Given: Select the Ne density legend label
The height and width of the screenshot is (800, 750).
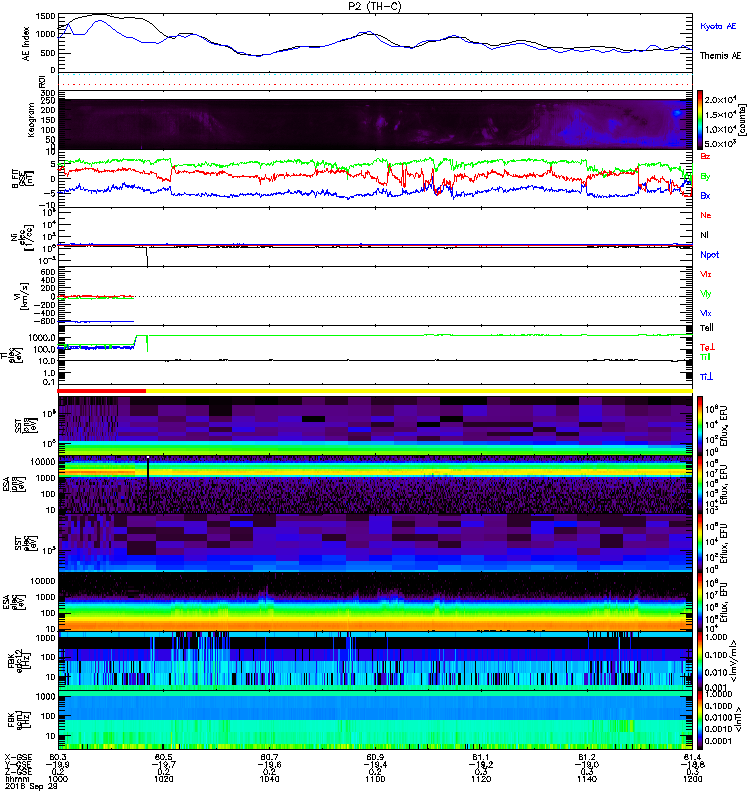Looking at the screenshot, I should (x=706, y=215).
